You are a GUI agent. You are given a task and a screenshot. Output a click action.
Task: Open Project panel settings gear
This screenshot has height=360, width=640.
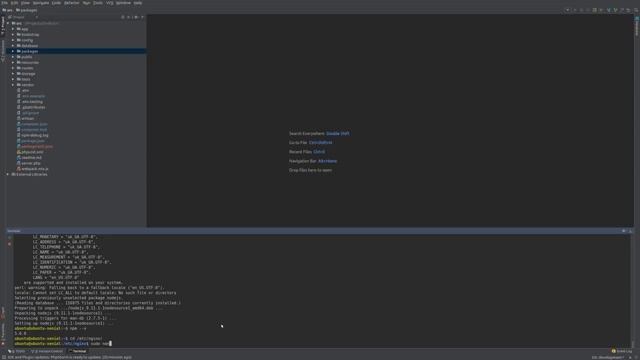pos(136,17)
